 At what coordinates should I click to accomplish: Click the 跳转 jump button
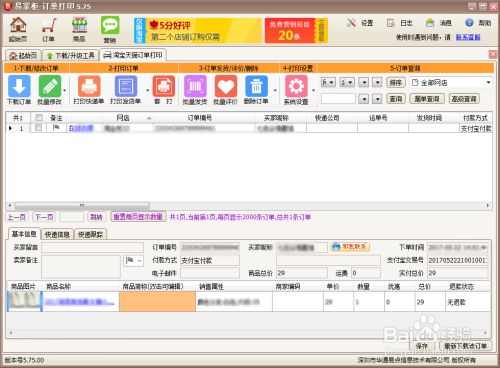[96, 217]
